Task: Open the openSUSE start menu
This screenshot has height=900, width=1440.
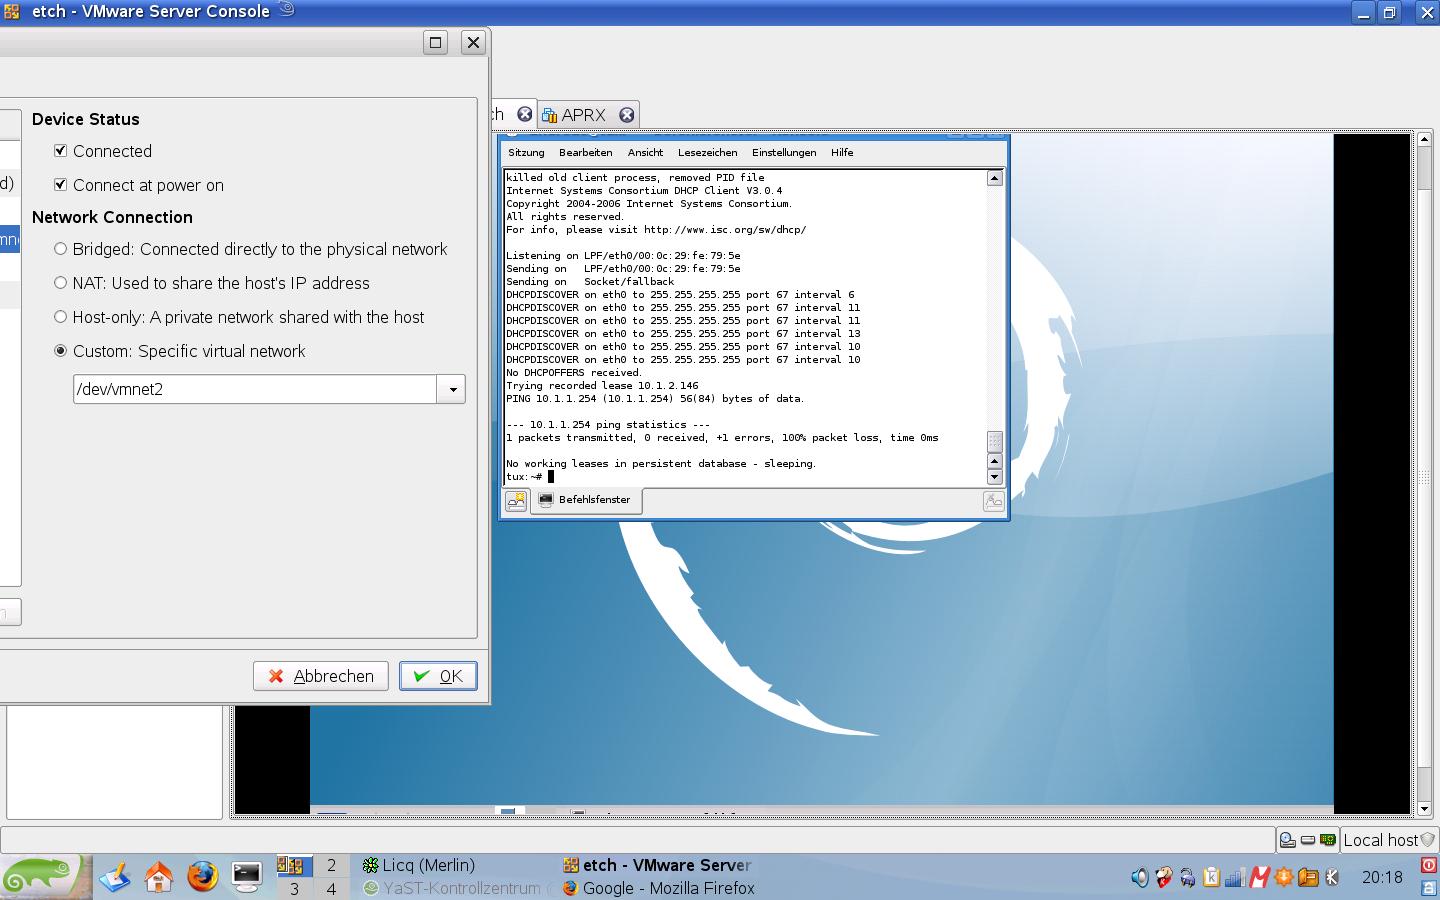Action: pyautogui.click(x=40, y=877)
